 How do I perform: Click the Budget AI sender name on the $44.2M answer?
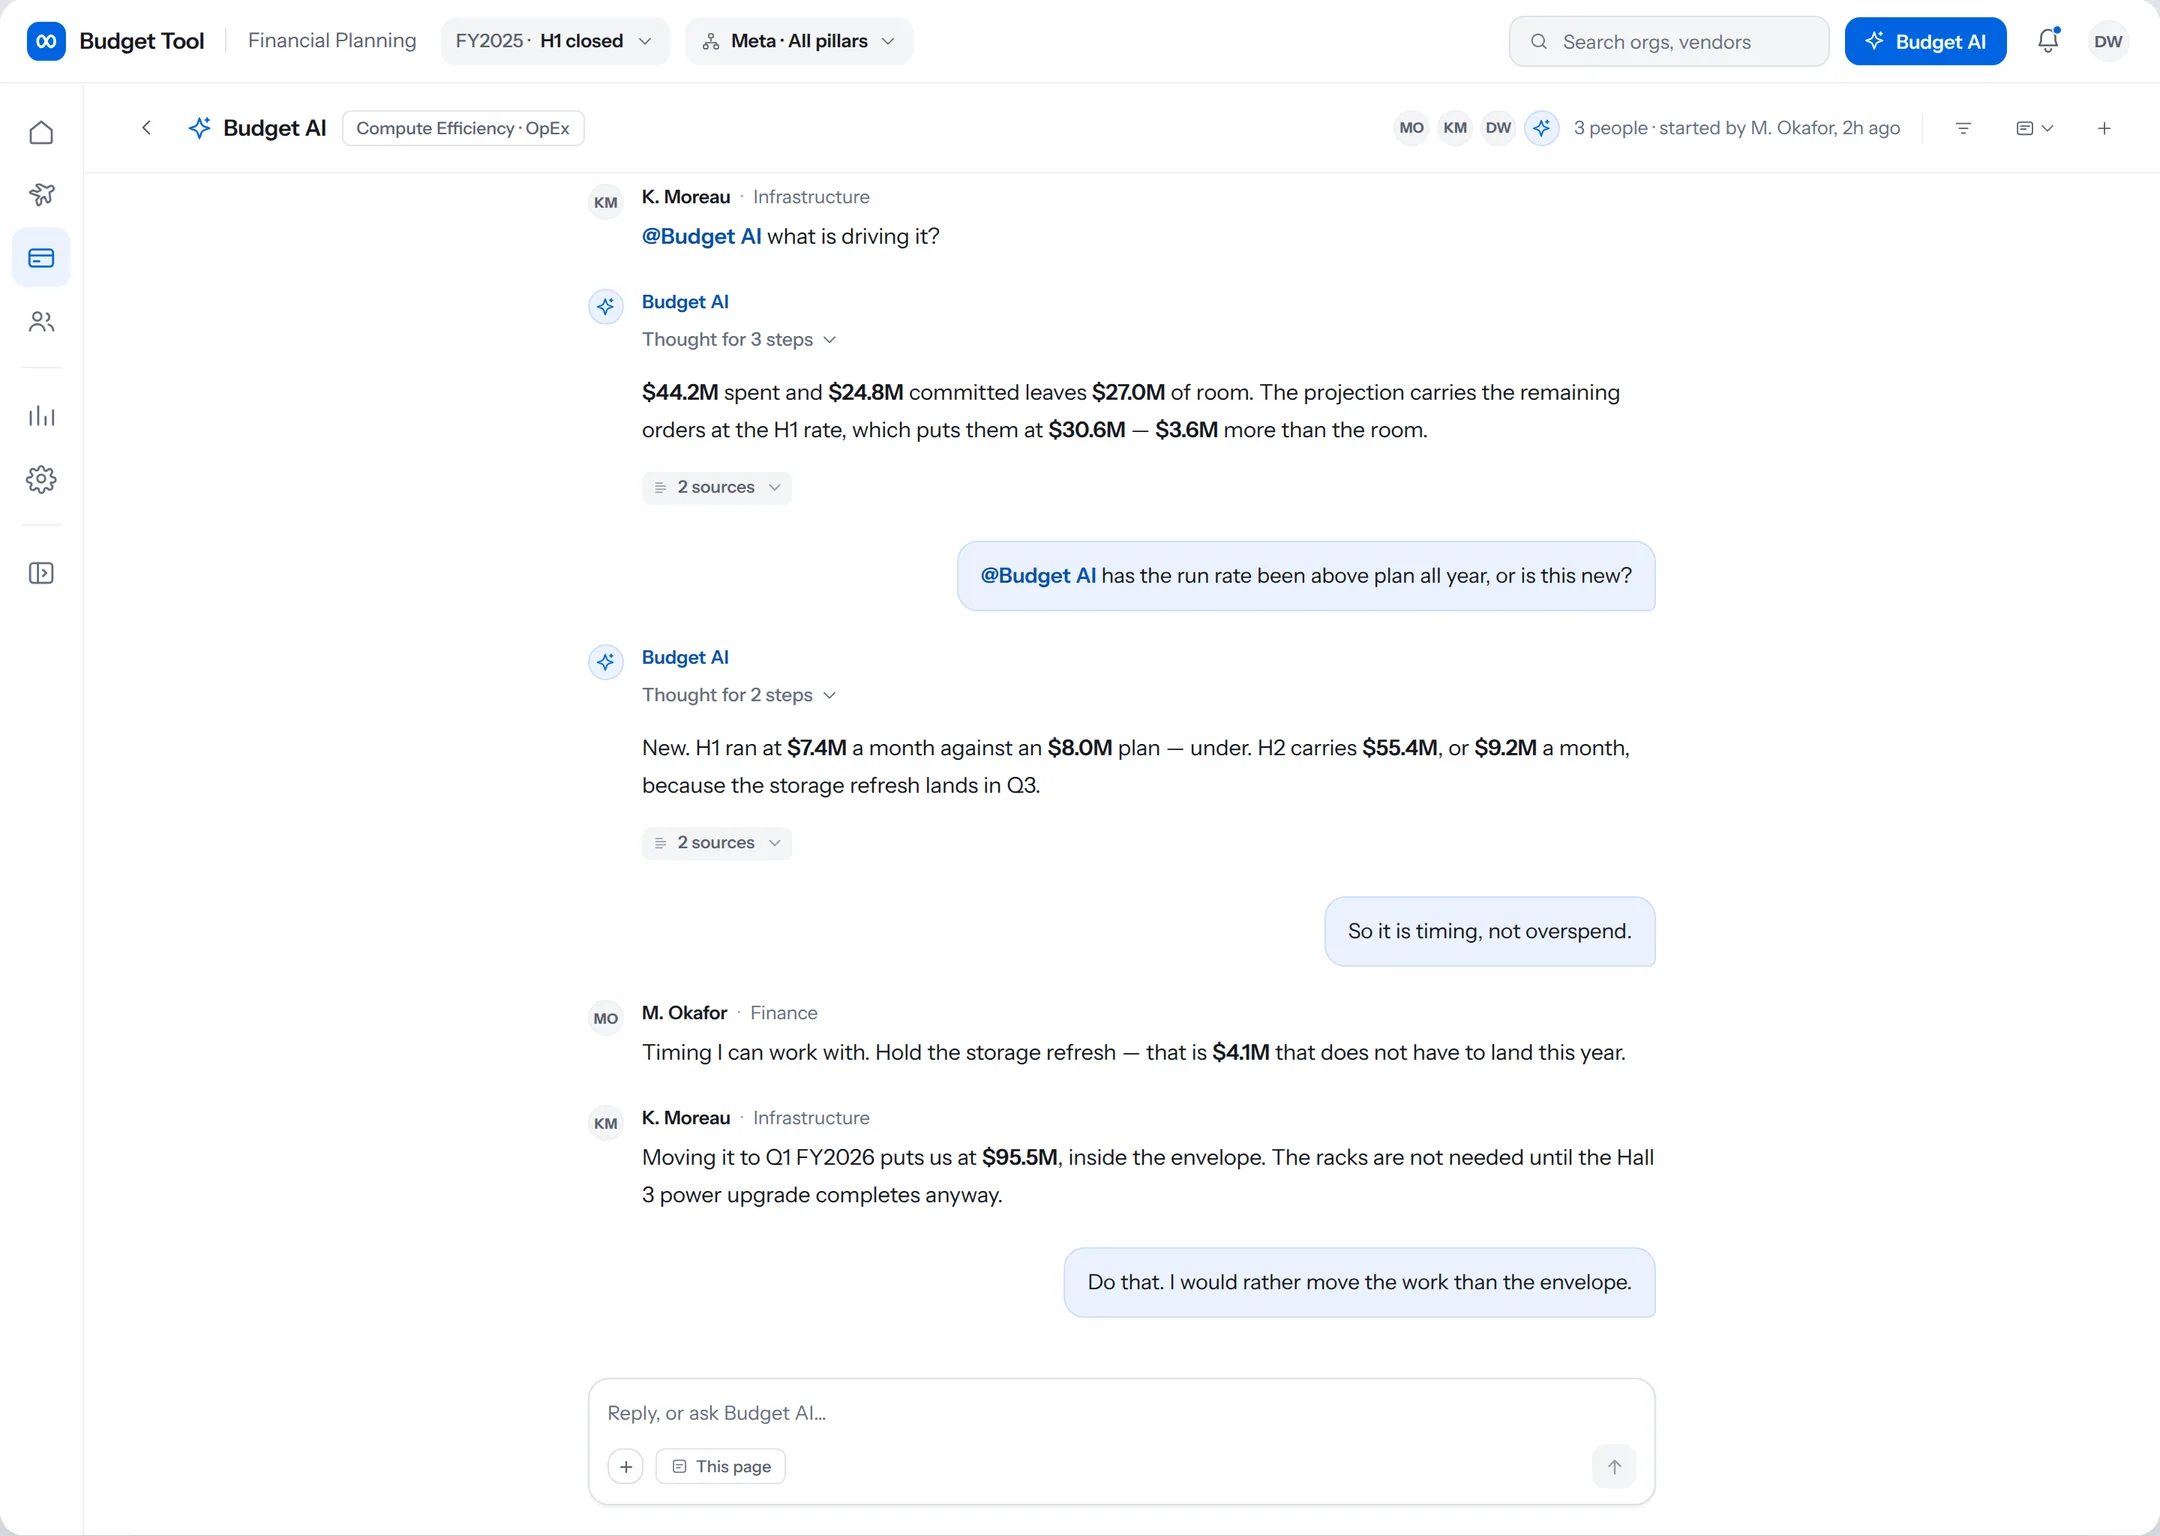685,302
